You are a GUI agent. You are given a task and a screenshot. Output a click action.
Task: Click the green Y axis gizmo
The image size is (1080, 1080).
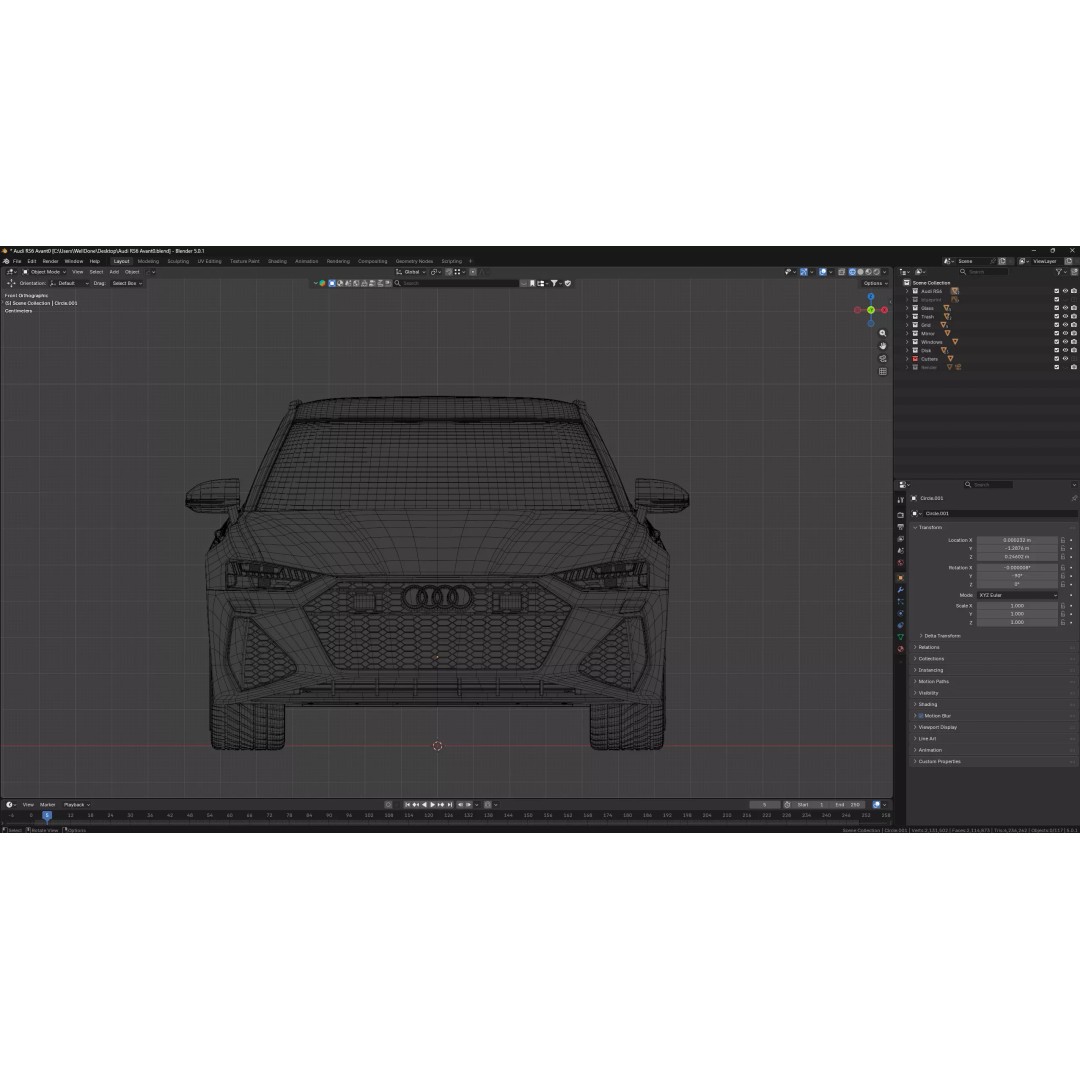tap(871, 310)
